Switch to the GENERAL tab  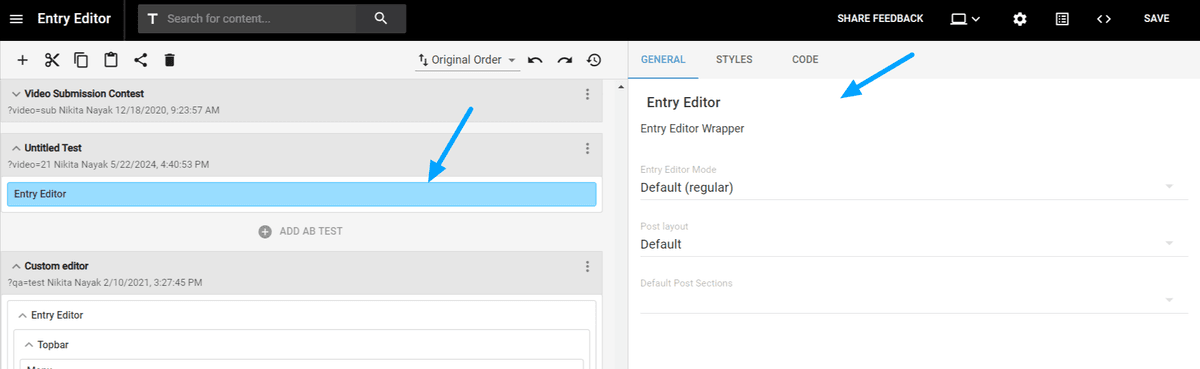[663, 60]
